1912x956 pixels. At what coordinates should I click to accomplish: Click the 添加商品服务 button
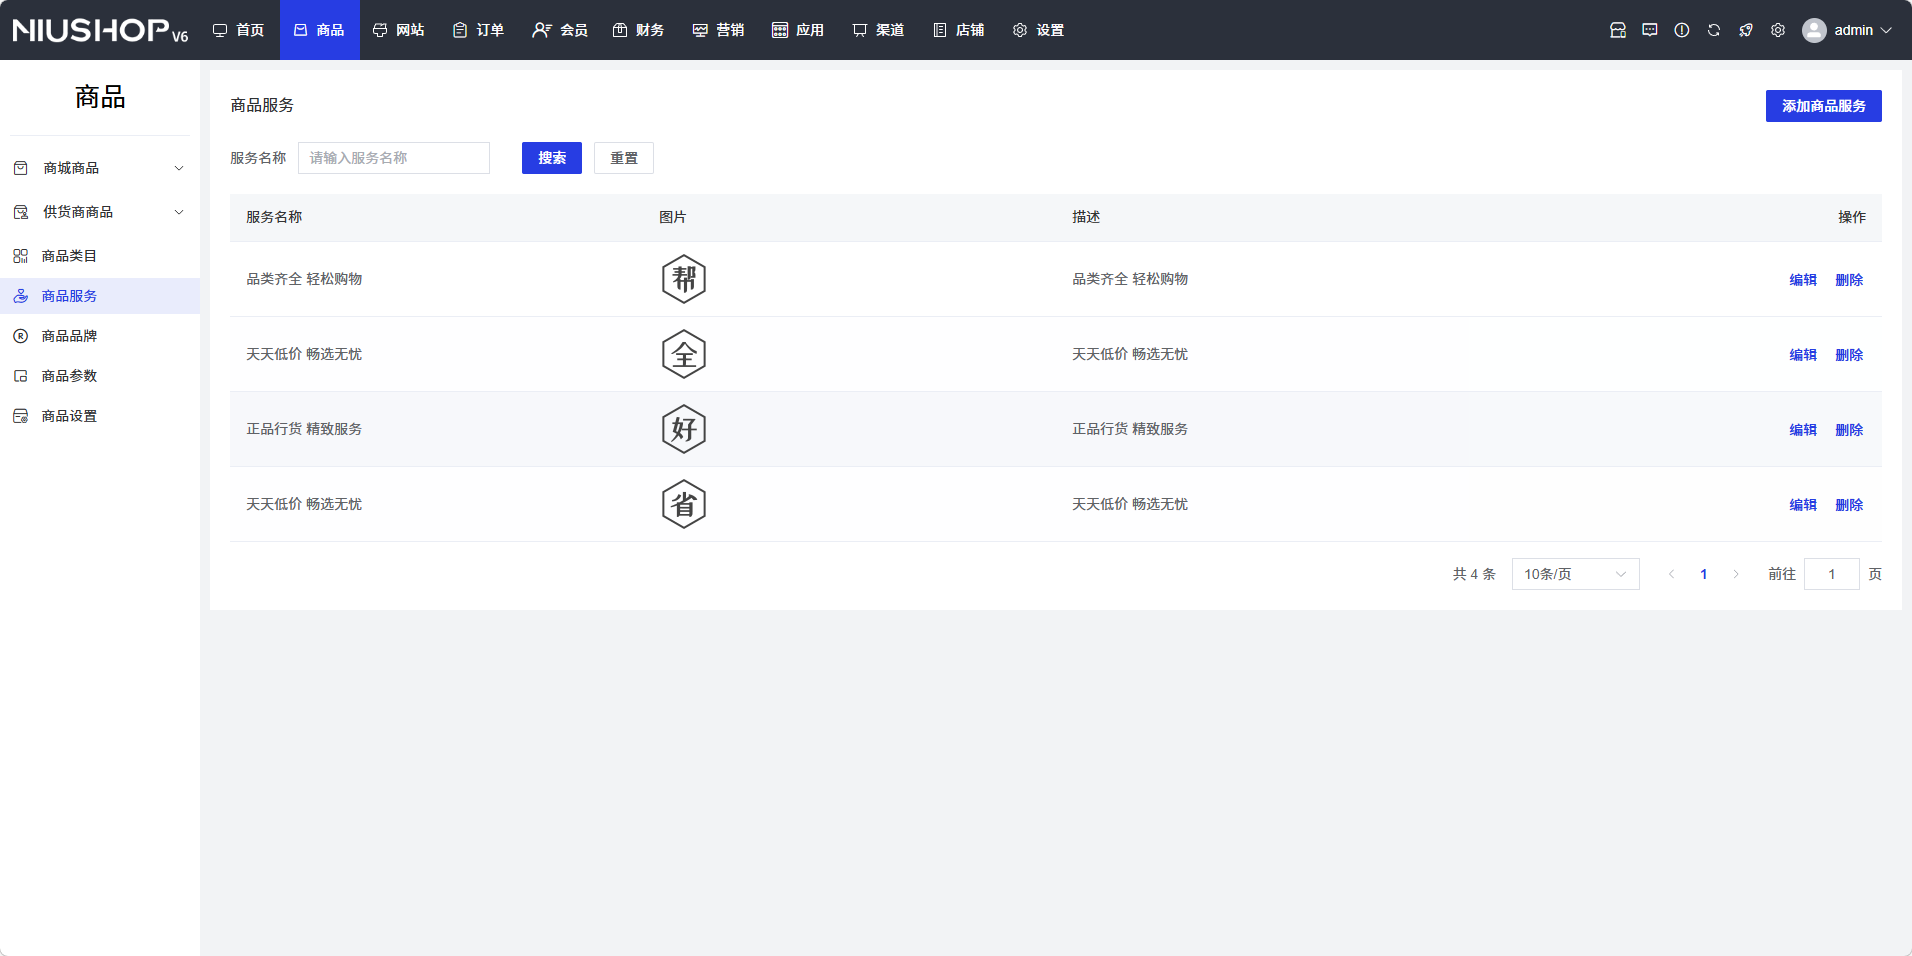(1822, 106)
